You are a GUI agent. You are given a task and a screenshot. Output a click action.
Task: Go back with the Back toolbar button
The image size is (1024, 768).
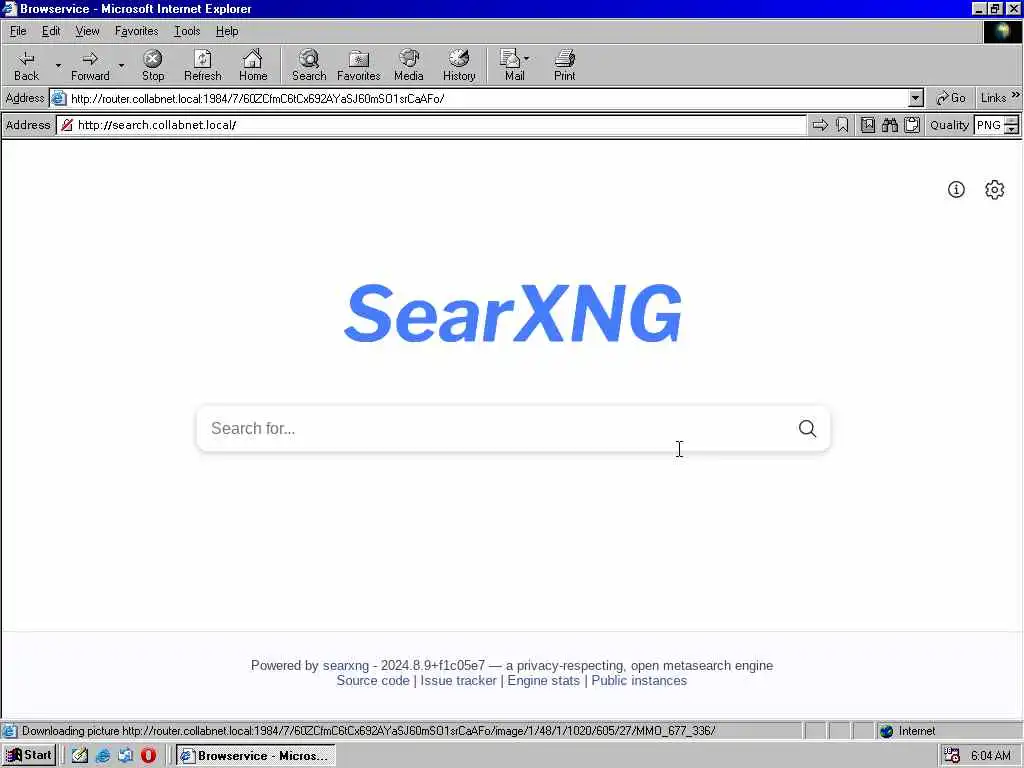click(x=26, y=66)
